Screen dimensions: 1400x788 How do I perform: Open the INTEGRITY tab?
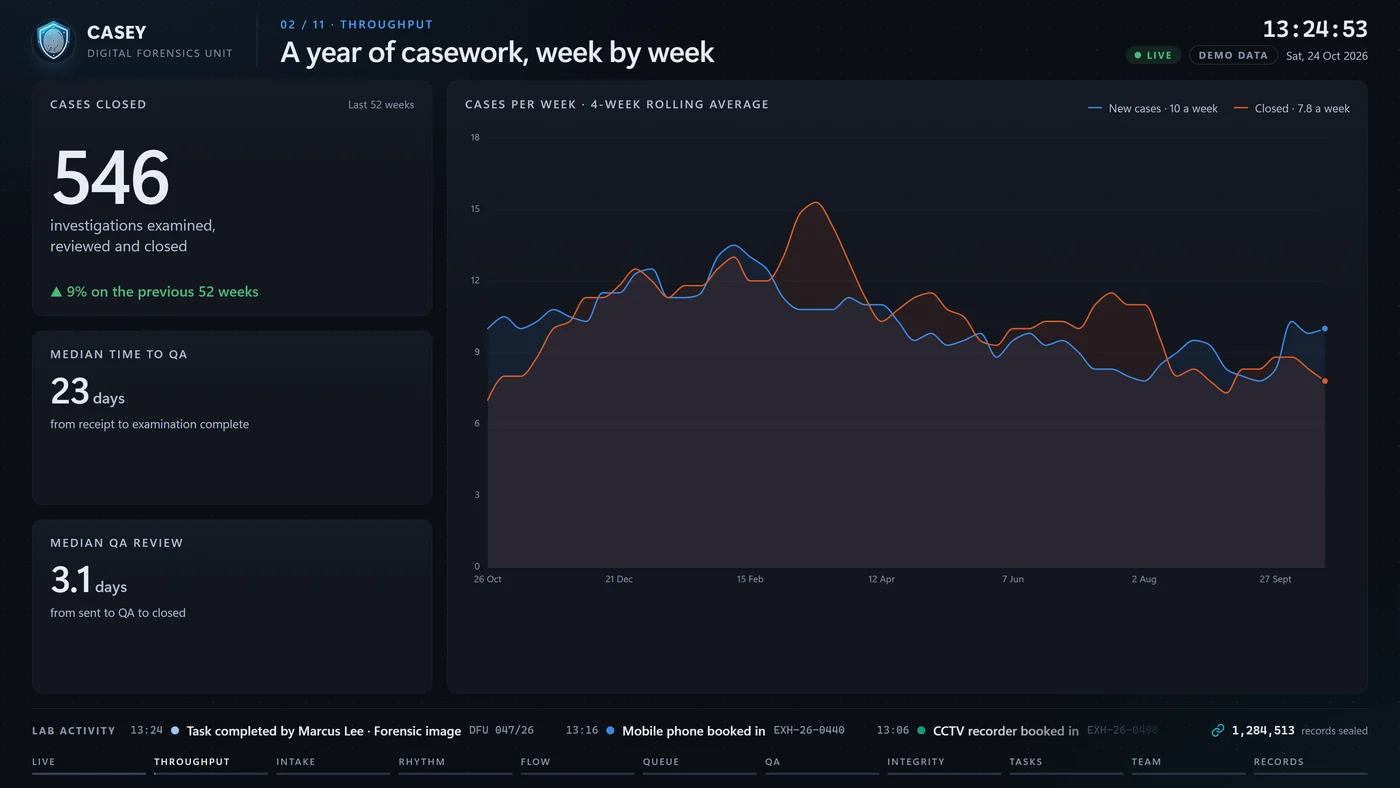[944, 763]
